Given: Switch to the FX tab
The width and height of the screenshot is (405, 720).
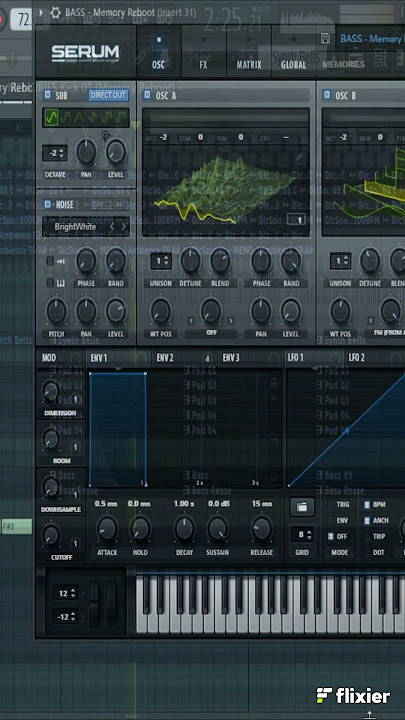Looking at the screenshot, I should pos(203,51).
